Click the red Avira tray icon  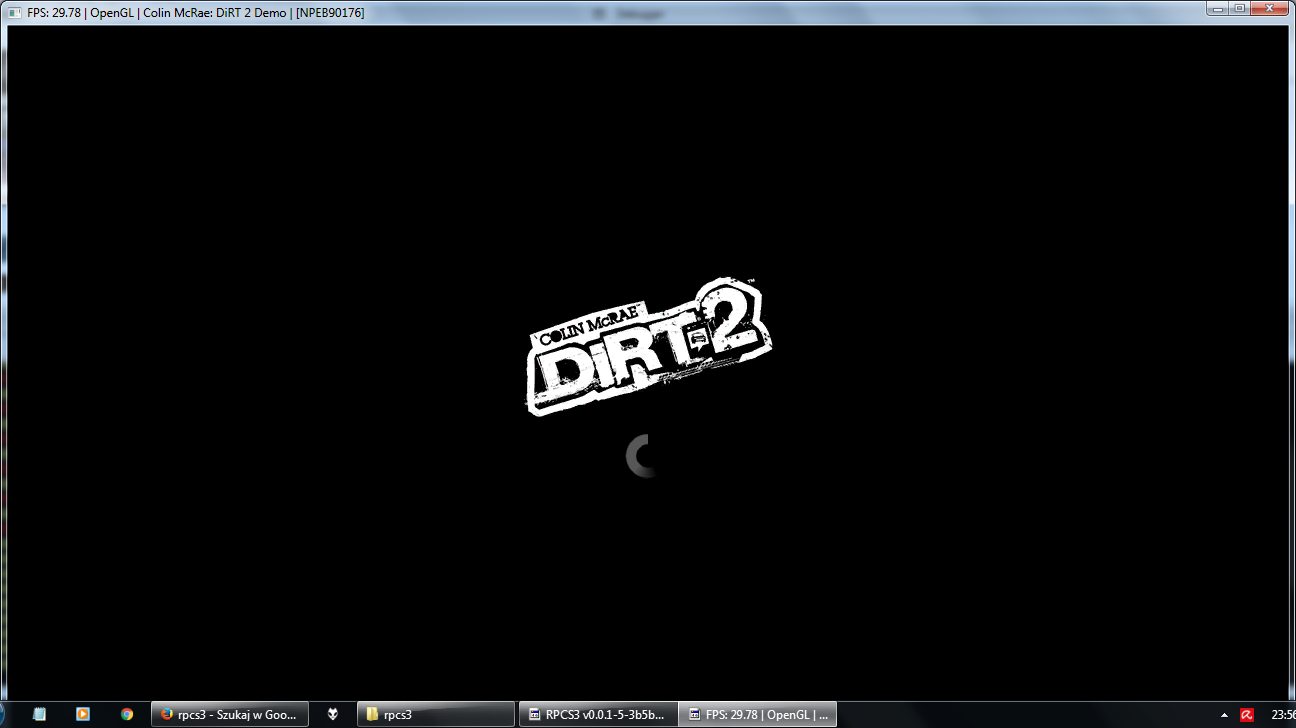click(1247, 715)
